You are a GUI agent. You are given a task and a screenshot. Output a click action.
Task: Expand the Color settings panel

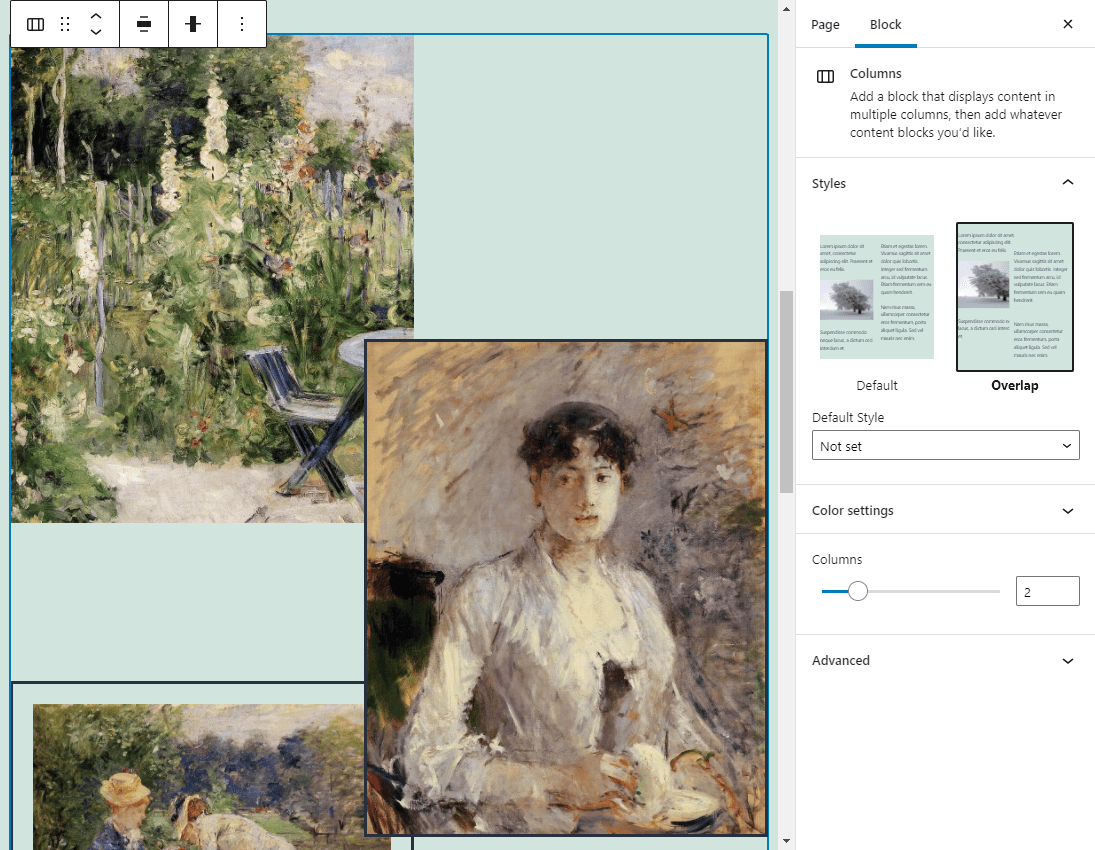pyautogui.click(x=1068, y=511)
